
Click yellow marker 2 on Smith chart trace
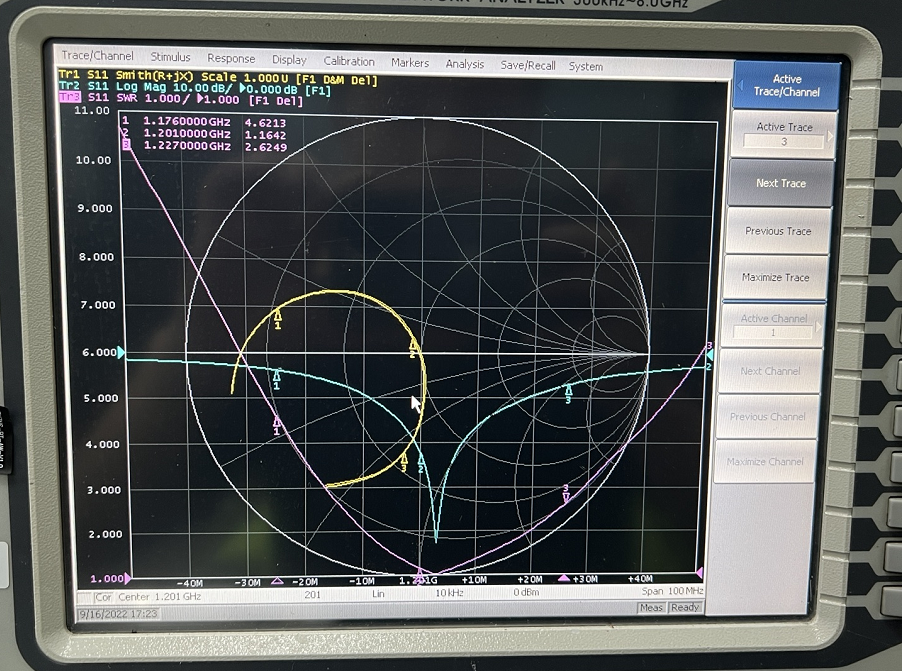click(412, 346)
